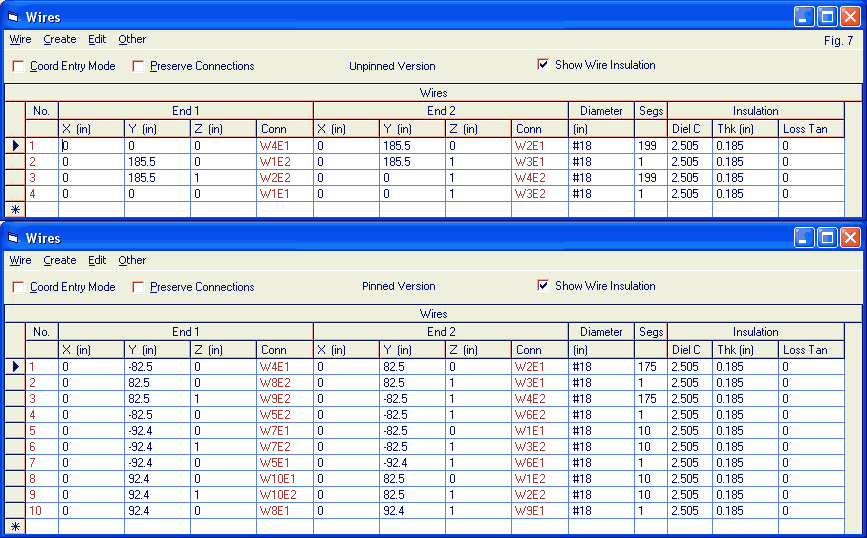Viewport: 867px width, 538px height.
Task: Select wire number 5 in Pinned window
Action: (42, 431)
